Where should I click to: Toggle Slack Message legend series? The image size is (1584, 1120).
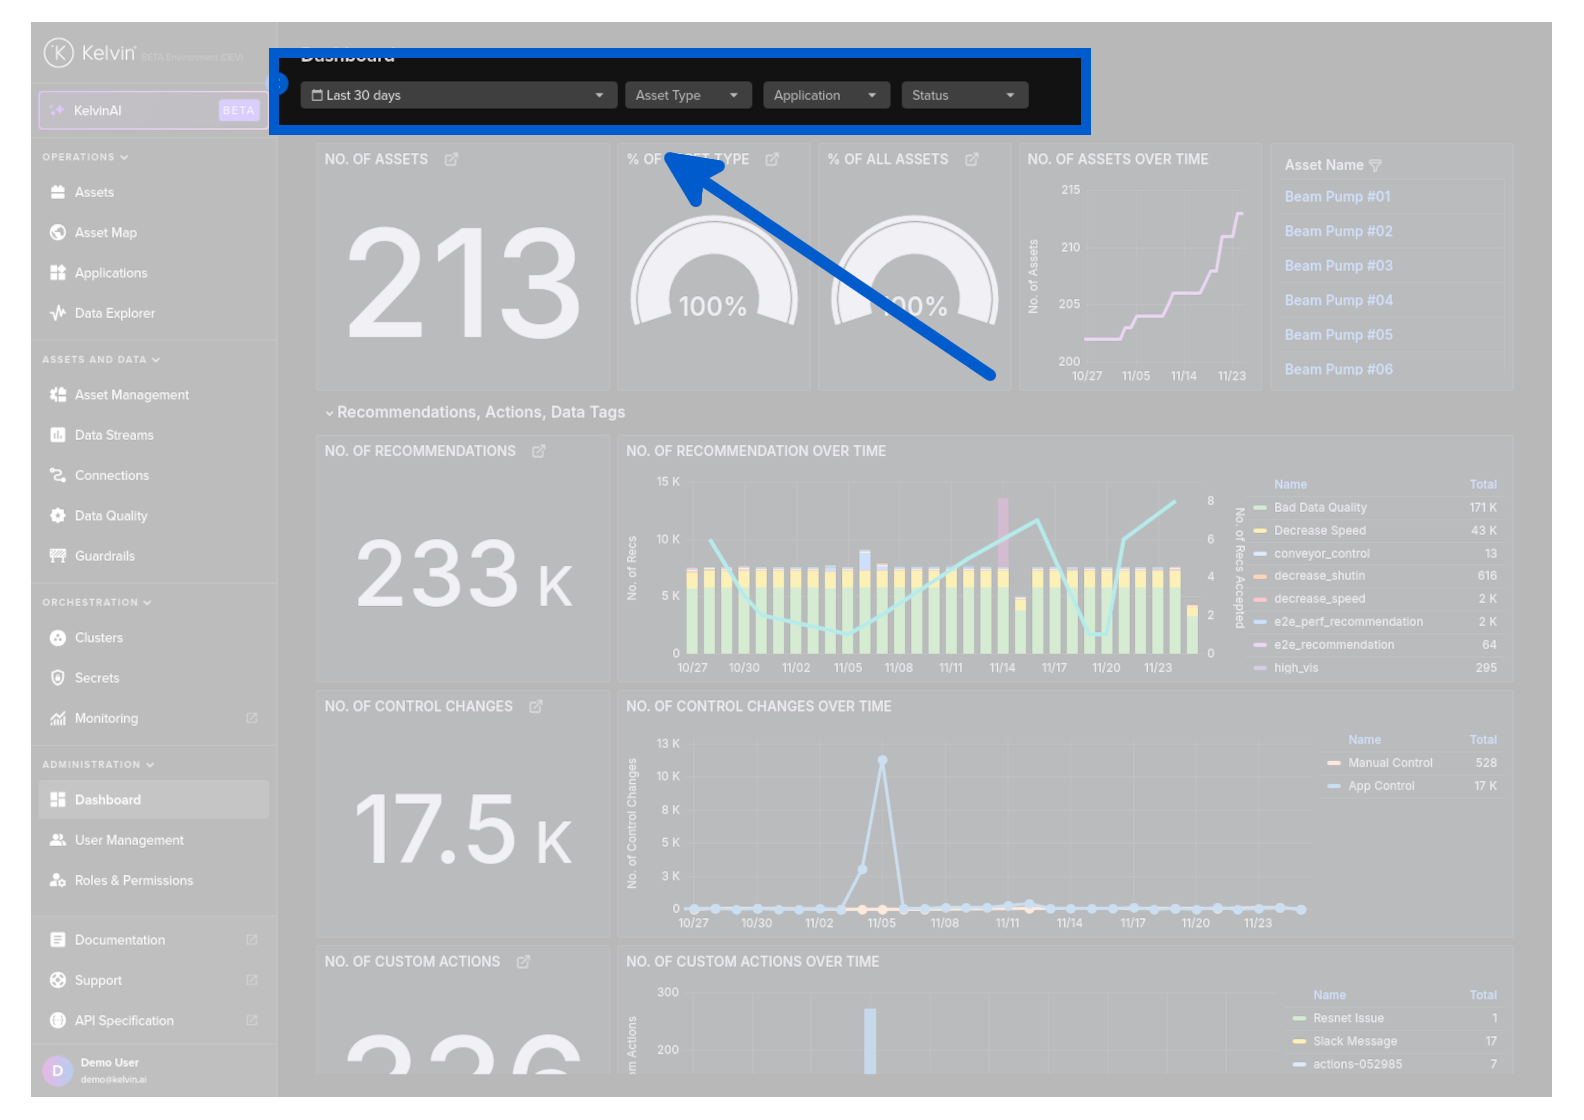point(1354,1042)
